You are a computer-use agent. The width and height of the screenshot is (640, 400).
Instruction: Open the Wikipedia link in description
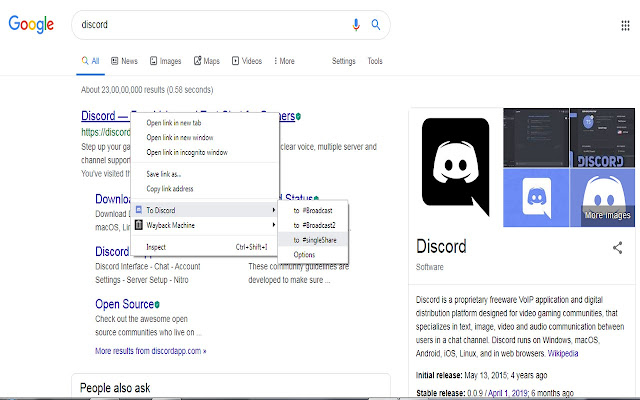tap(562, 353)
